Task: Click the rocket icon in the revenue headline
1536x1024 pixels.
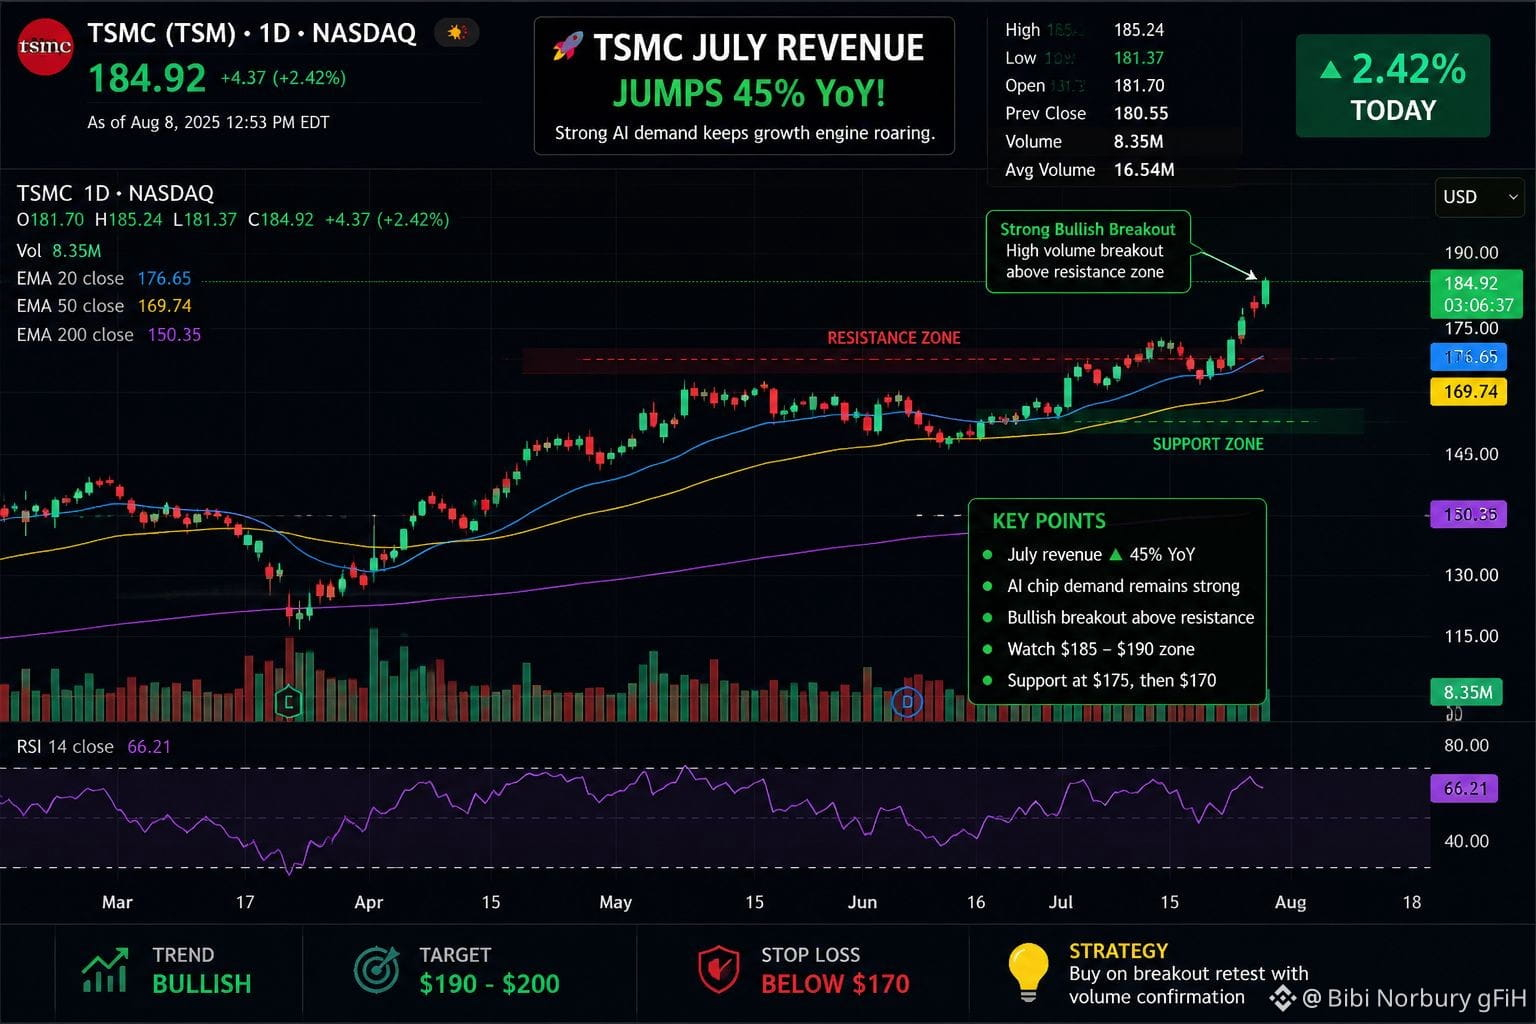Action: [x=567, y=46]
